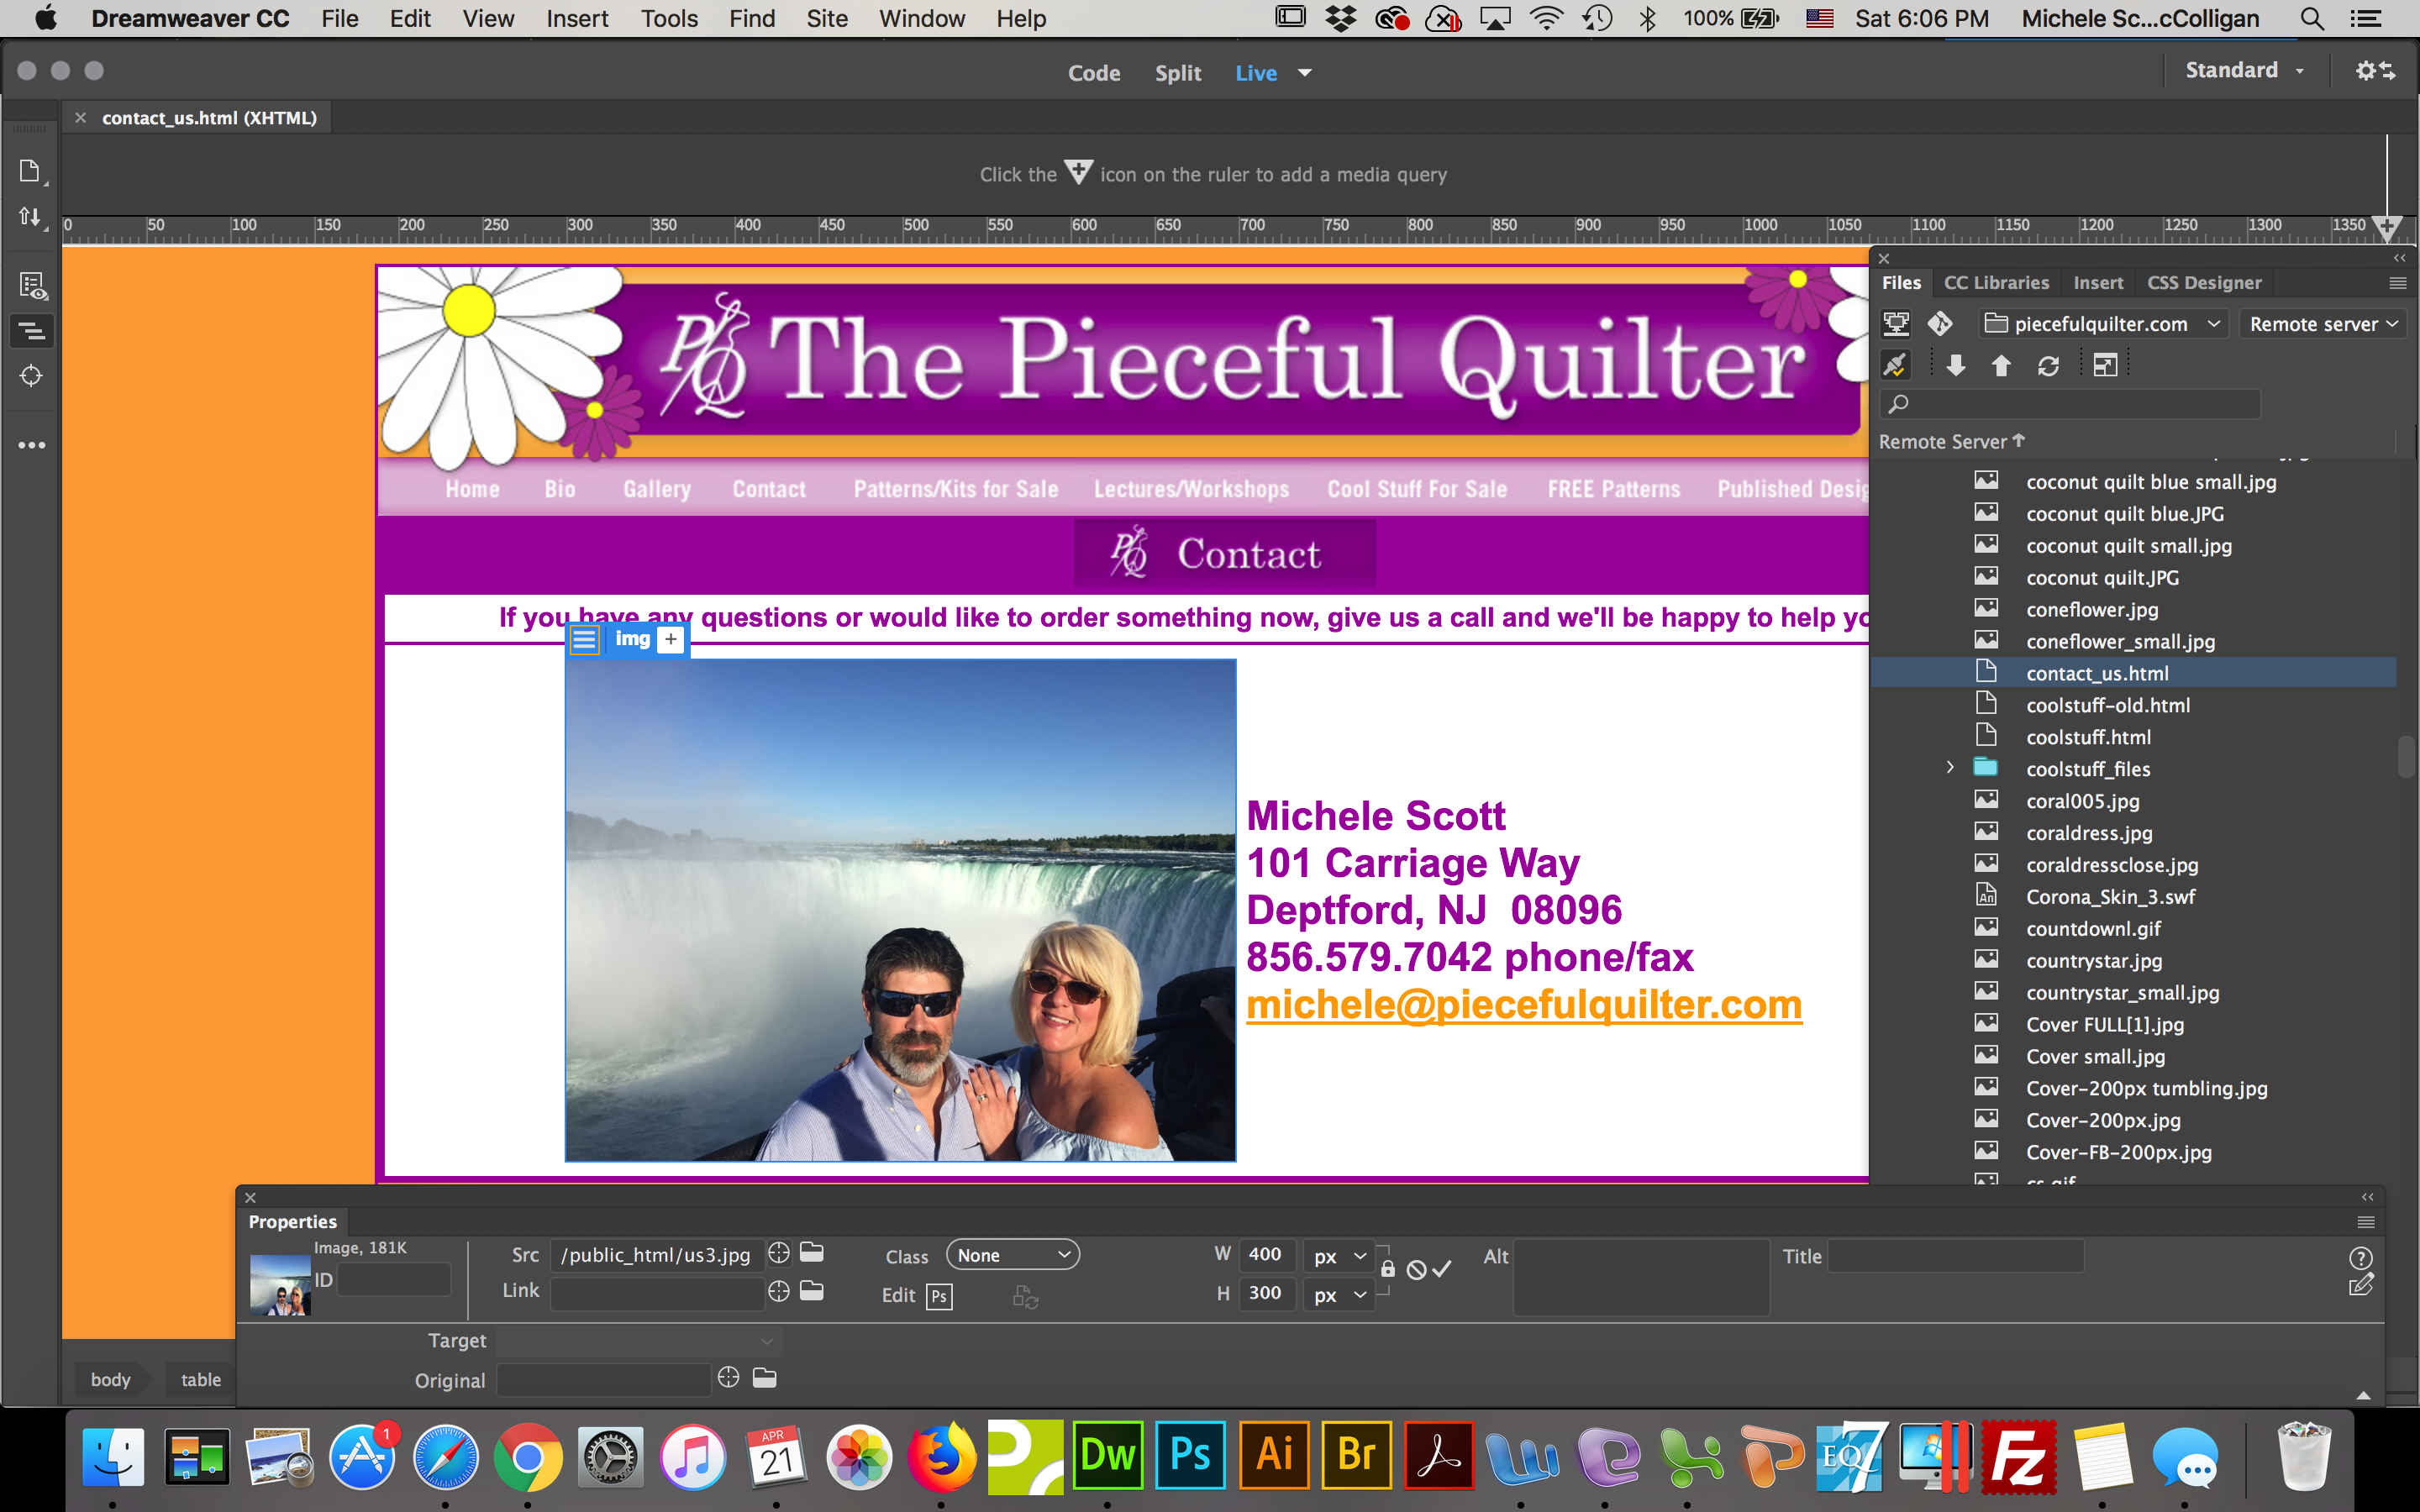Click the File Management arrows icon
This screenshot has height=1512, width=2420.
(x=30, y=216)
